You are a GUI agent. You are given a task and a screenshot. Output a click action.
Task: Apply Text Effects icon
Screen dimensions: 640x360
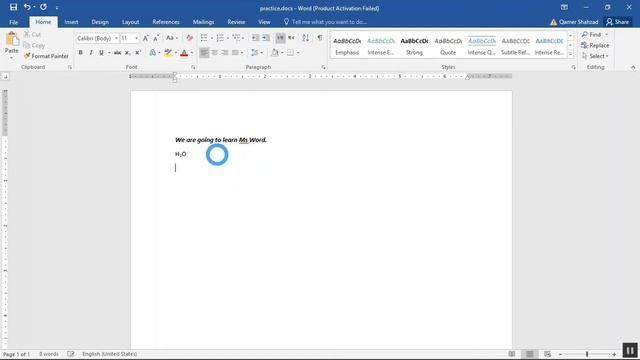(153, 53)
